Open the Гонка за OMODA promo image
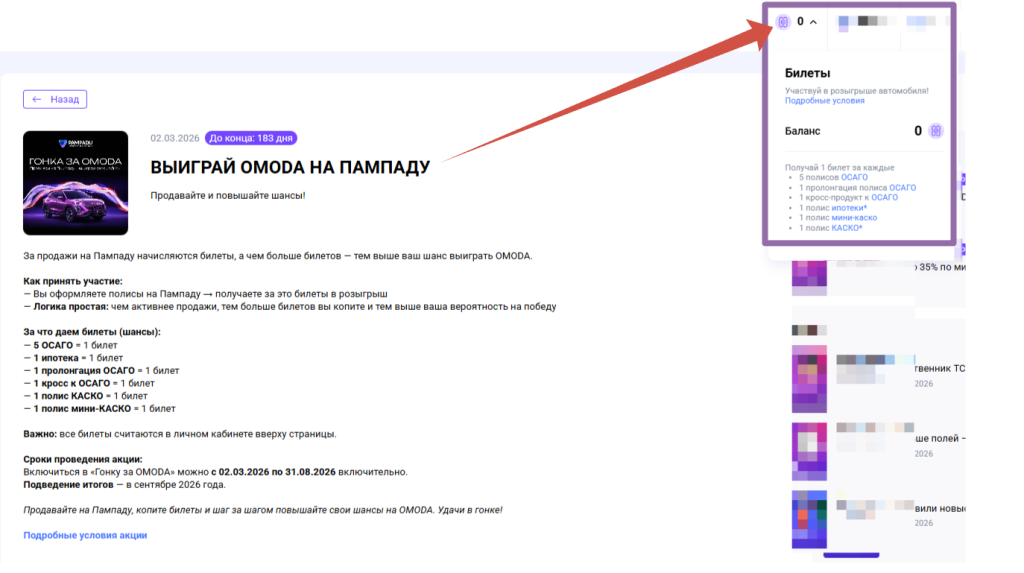This screenshot has width=1024, height=573. [x=75, y=183]
